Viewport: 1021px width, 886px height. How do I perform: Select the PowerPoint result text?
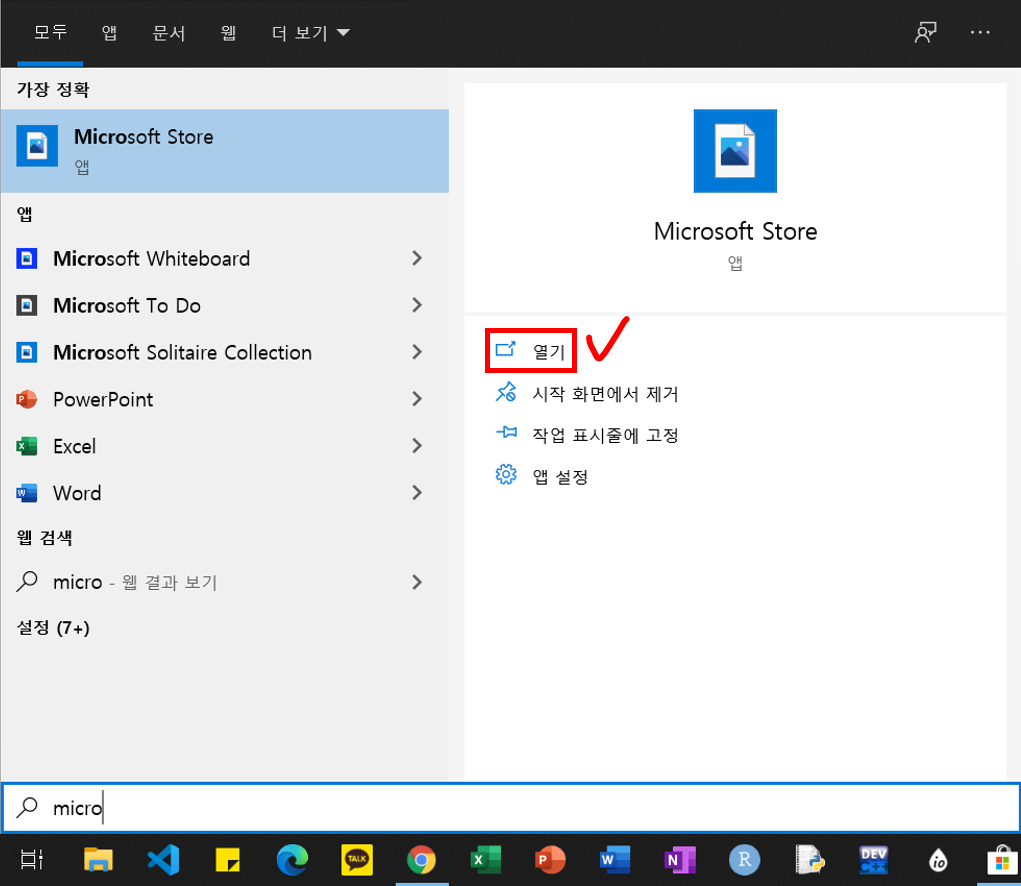tap(103, 399)
